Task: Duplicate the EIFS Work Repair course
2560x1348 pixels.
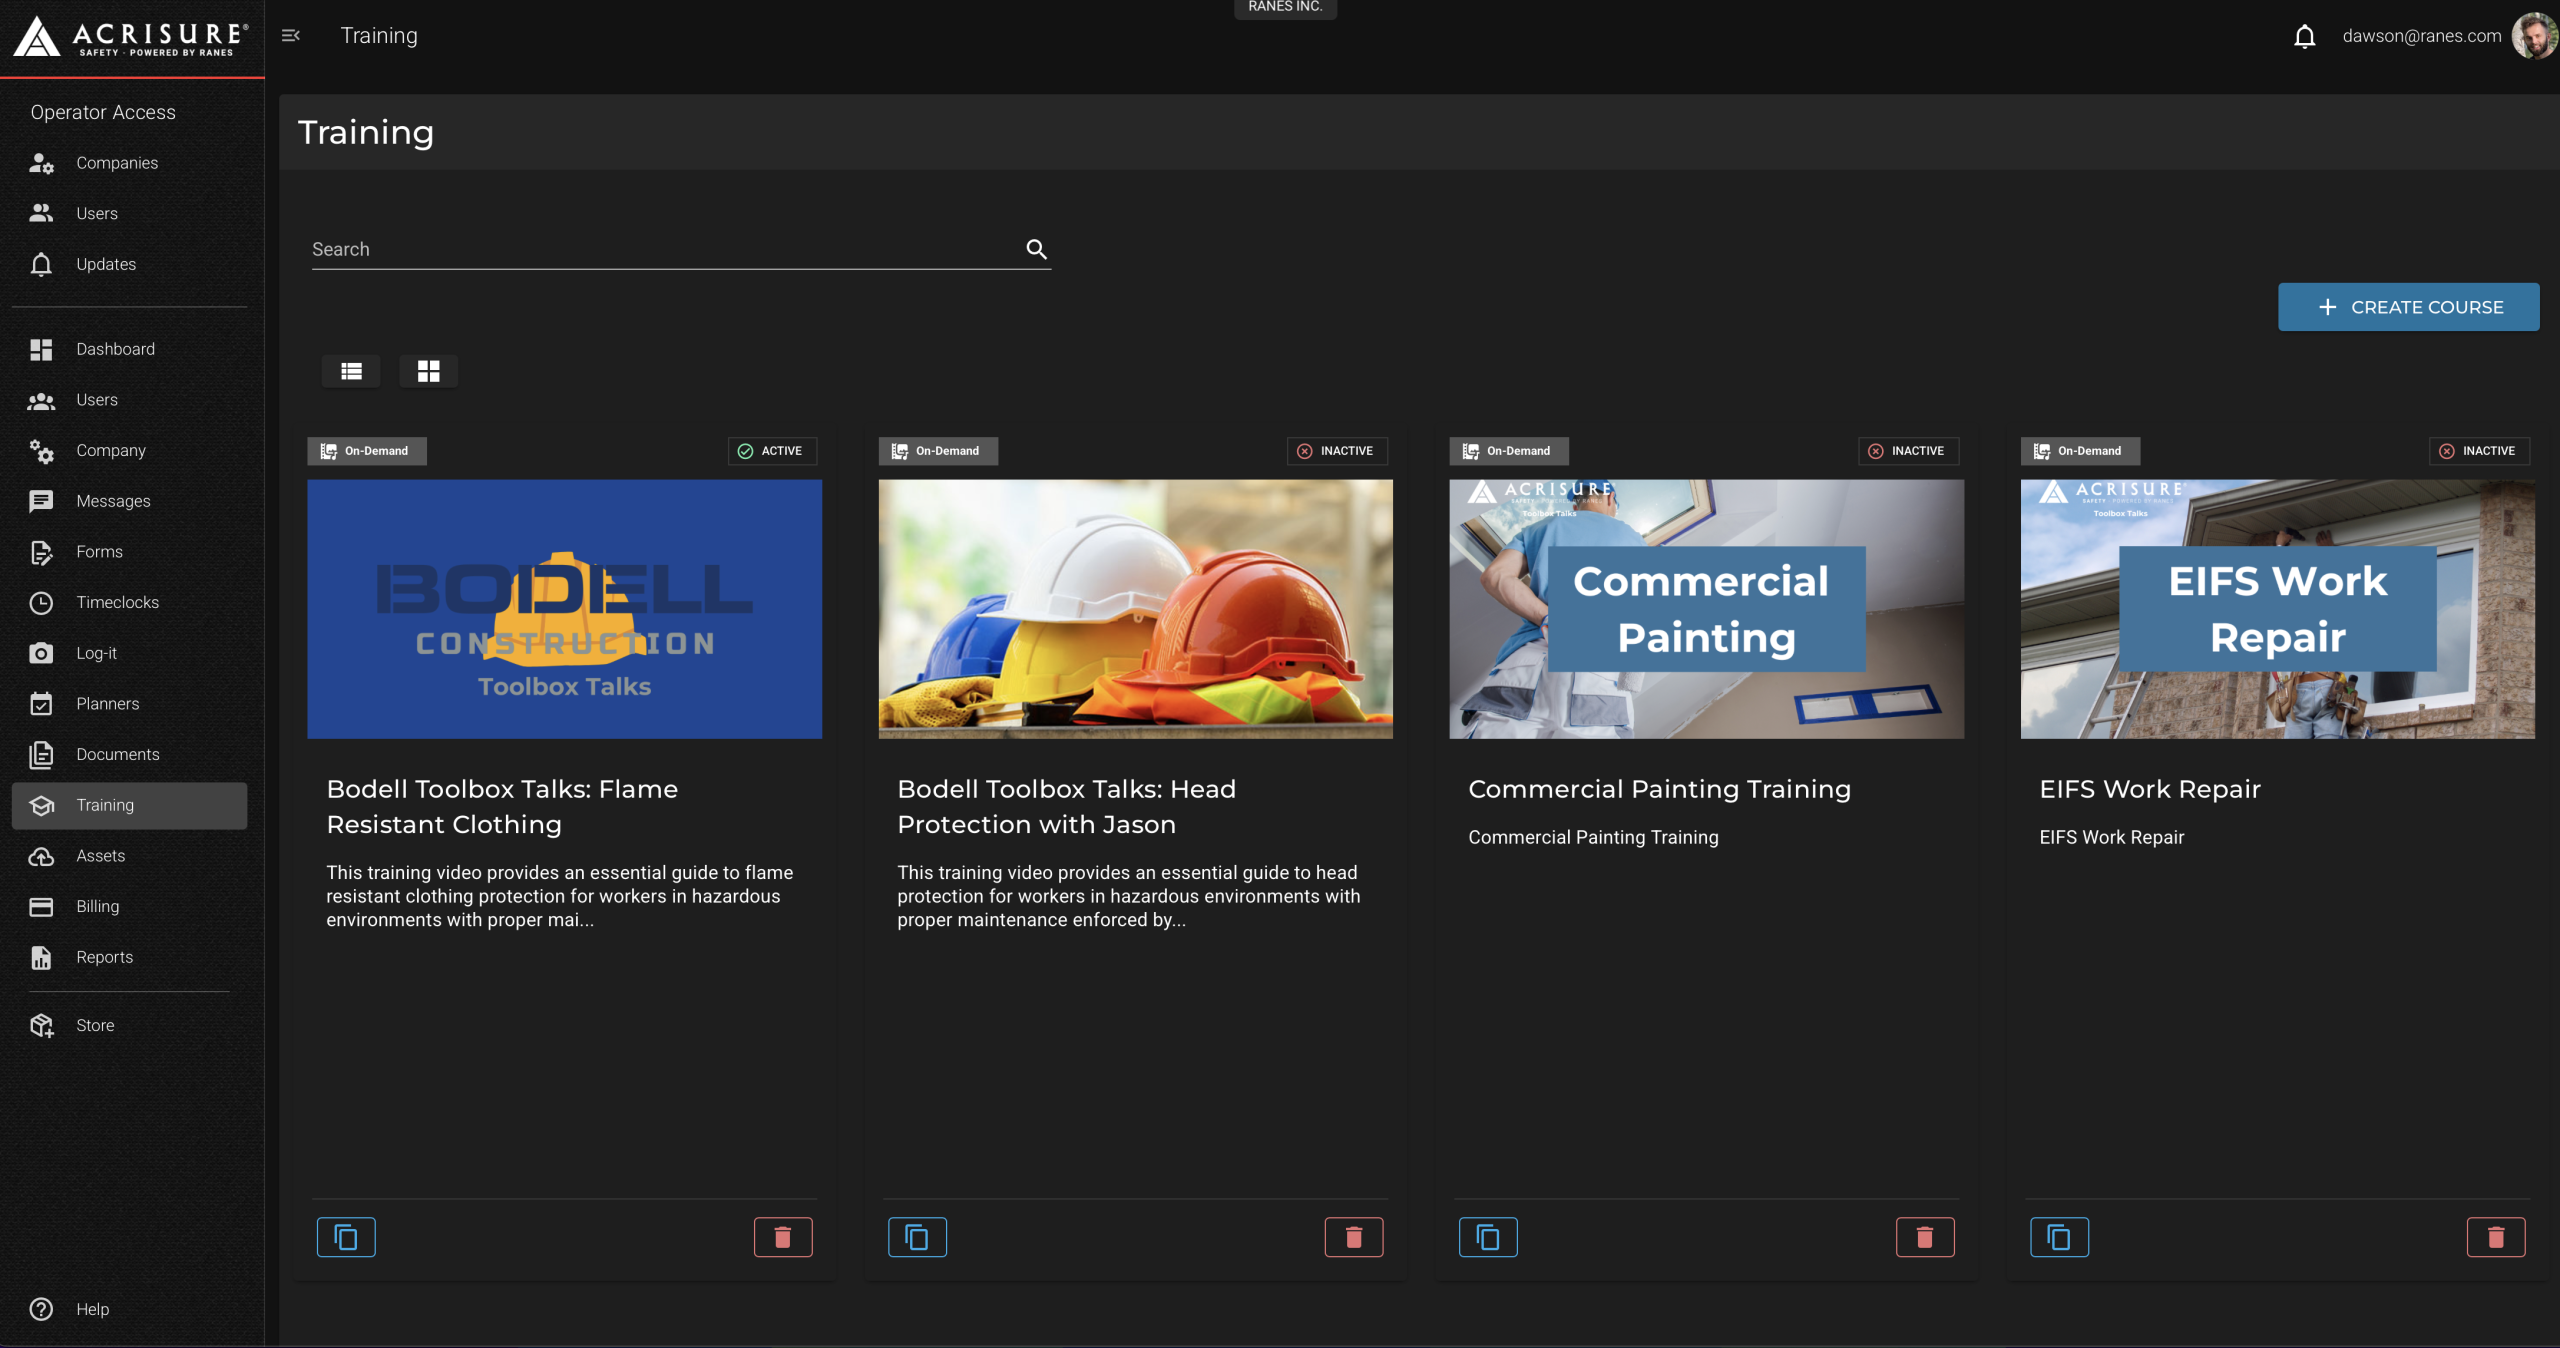Action: click(x=2059, y=1237)
